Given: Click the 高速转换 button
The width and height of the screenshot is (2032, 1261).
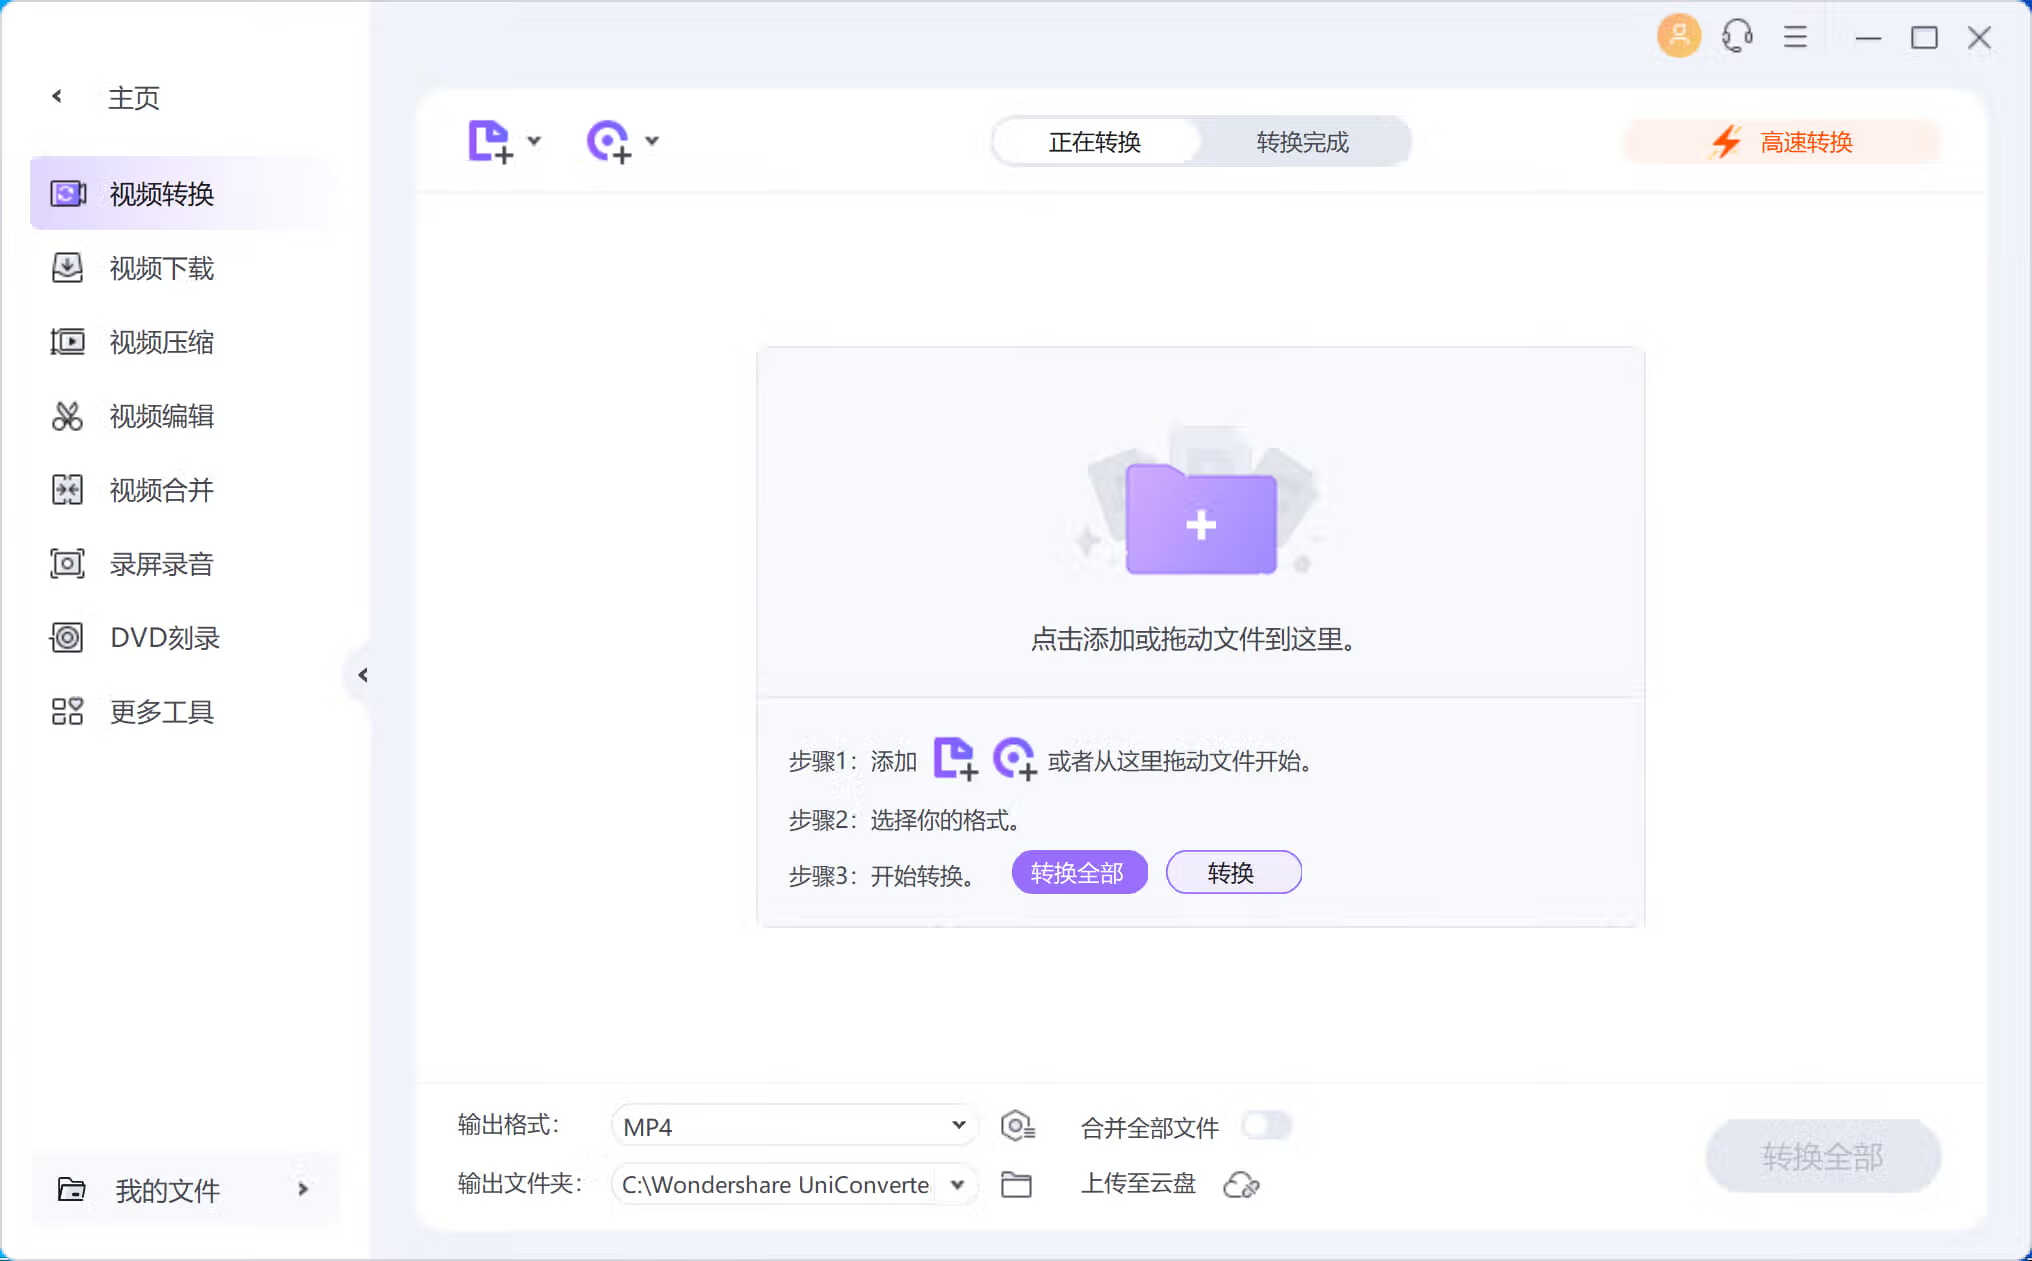Looking at the screenshot, I should (1781, 141).
